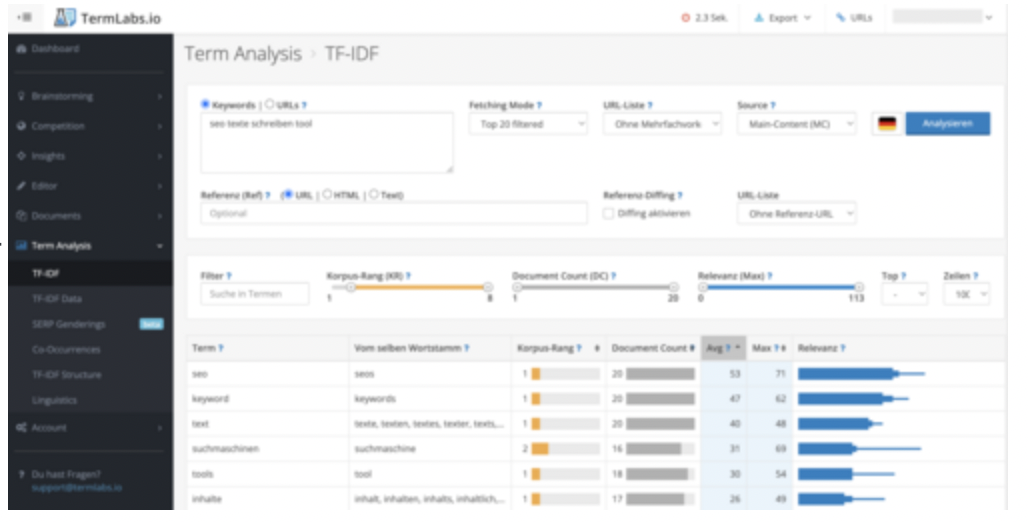This screenshot has width=1028, height=522.
Task: Sort by the Avg column header
Action: [x=724, y=348]
